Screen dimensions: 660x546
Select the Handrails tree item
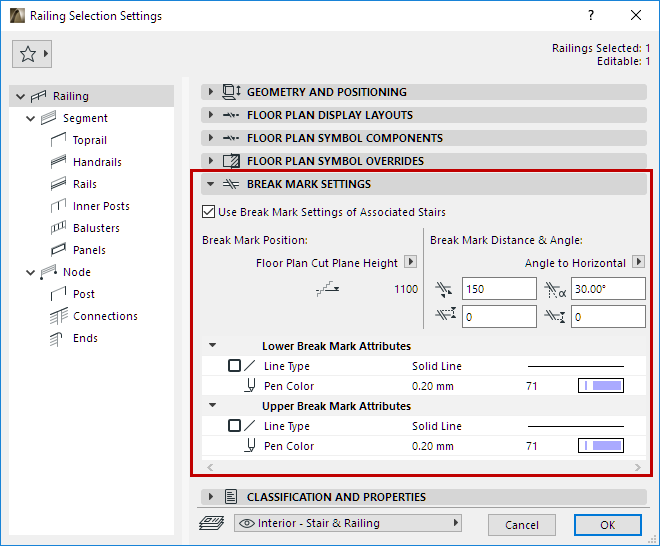click(x=97, y=162)
